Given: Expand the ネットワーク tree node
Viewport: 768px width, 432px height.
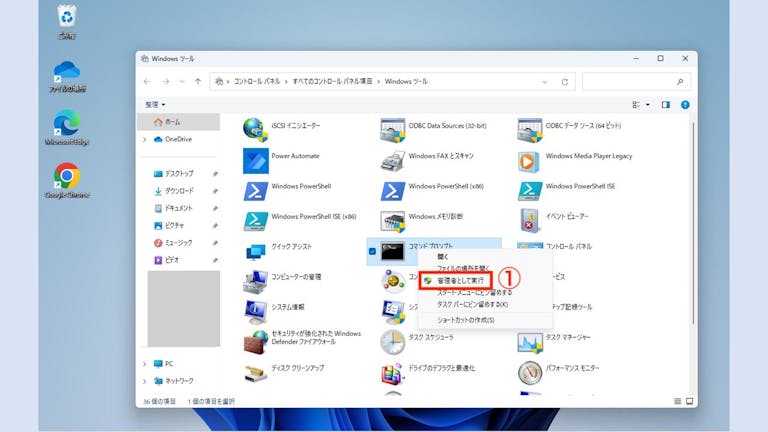Looking at the screenshot, I should pyautogui.click(x=144, y=381).
